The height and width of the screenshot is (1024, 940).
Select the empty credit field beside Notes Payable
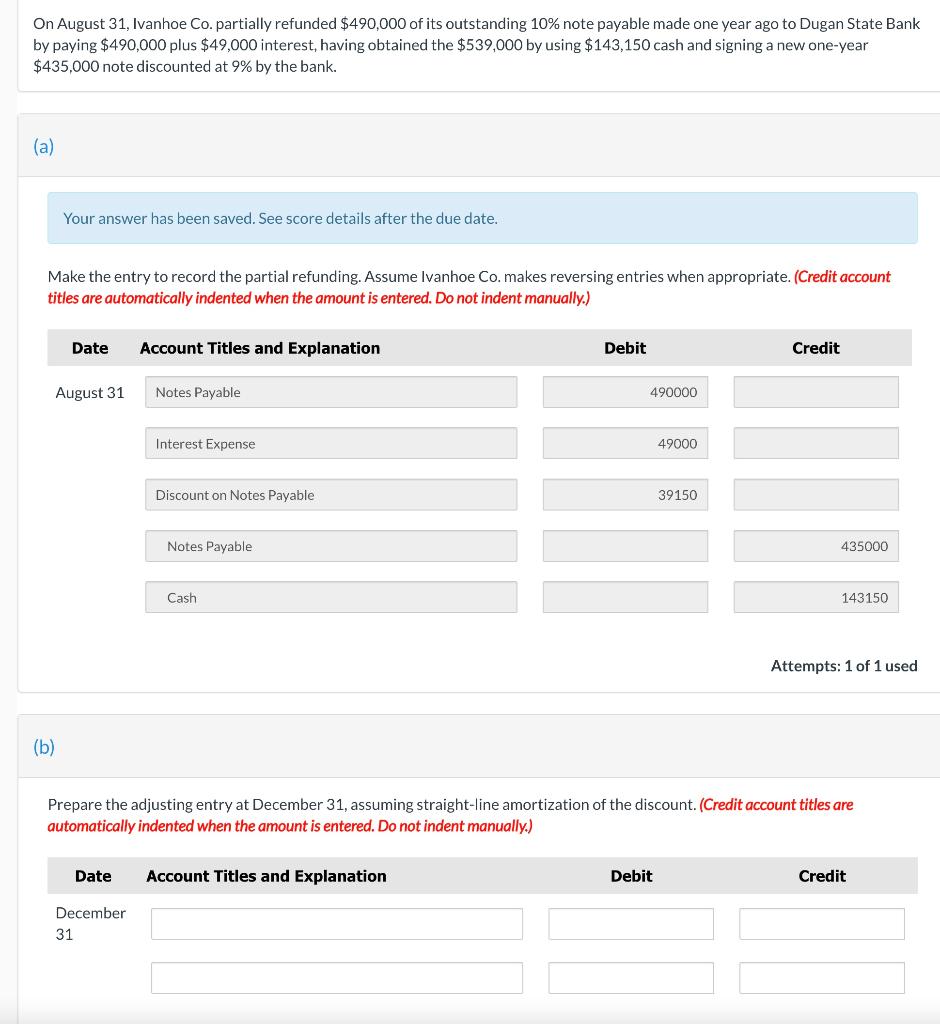(x=815, y=392)
